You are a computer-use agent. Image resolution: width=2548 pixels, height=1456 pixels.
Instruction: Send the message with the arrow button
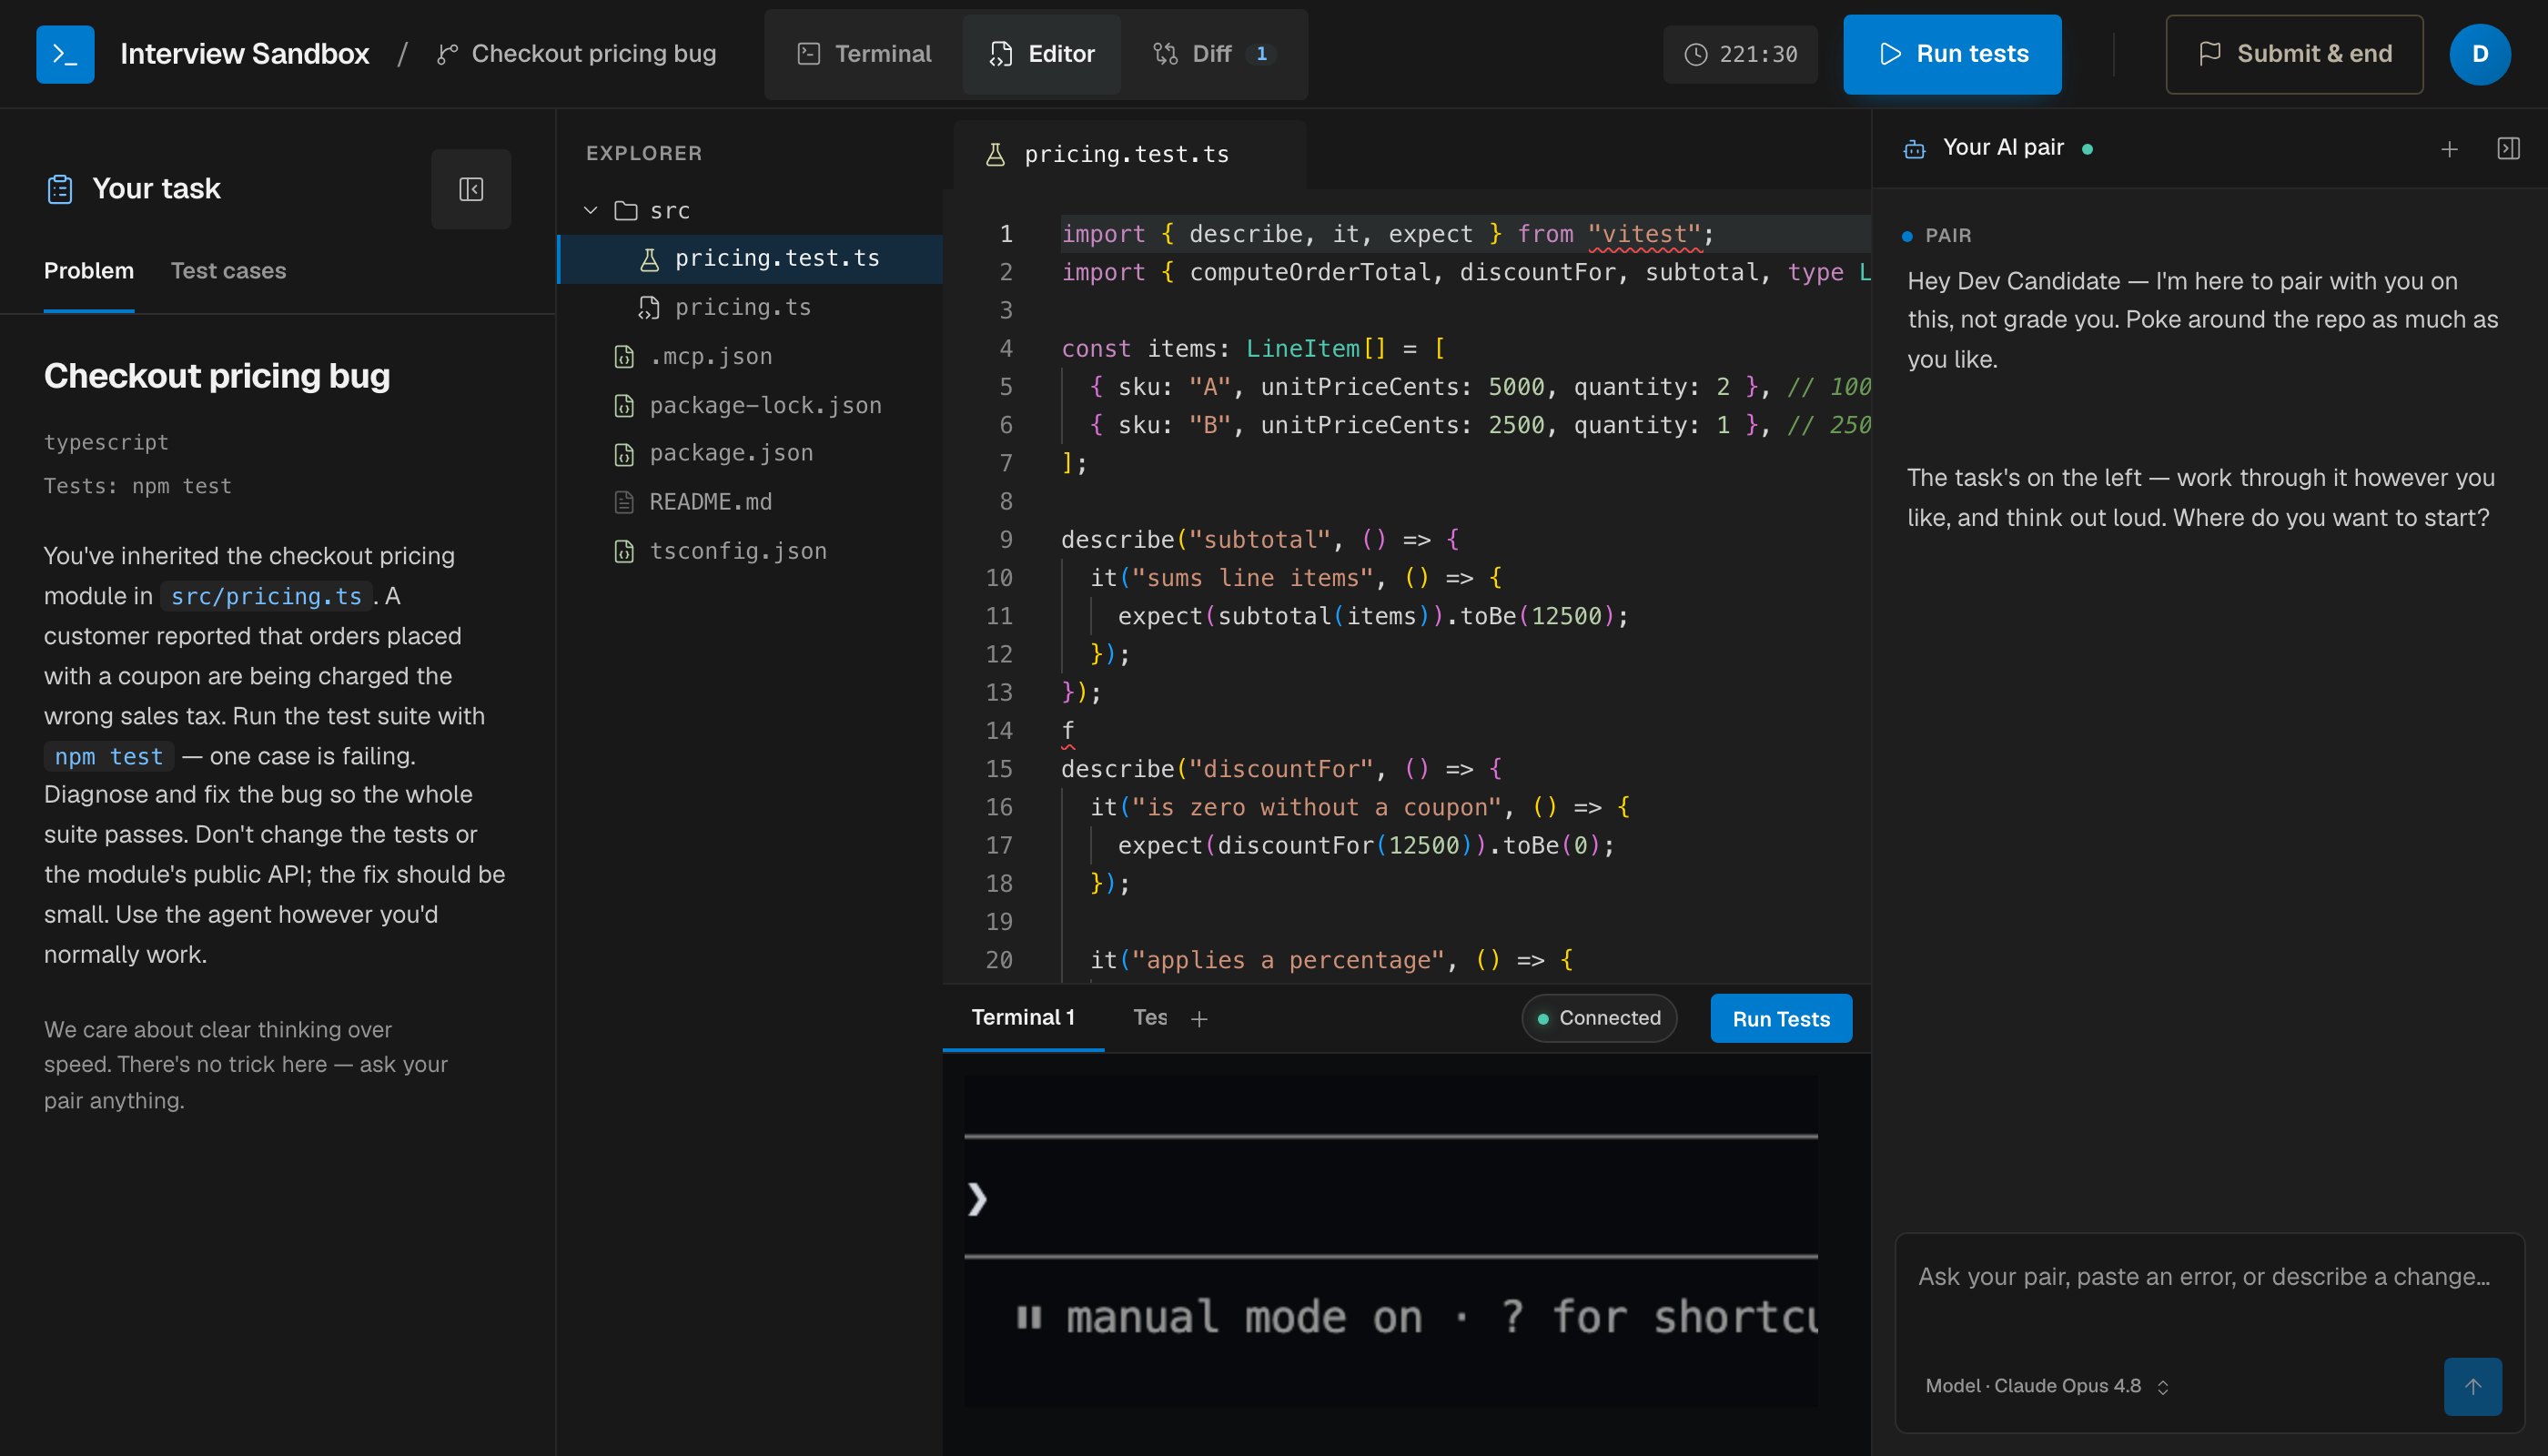[2472, 1386]
